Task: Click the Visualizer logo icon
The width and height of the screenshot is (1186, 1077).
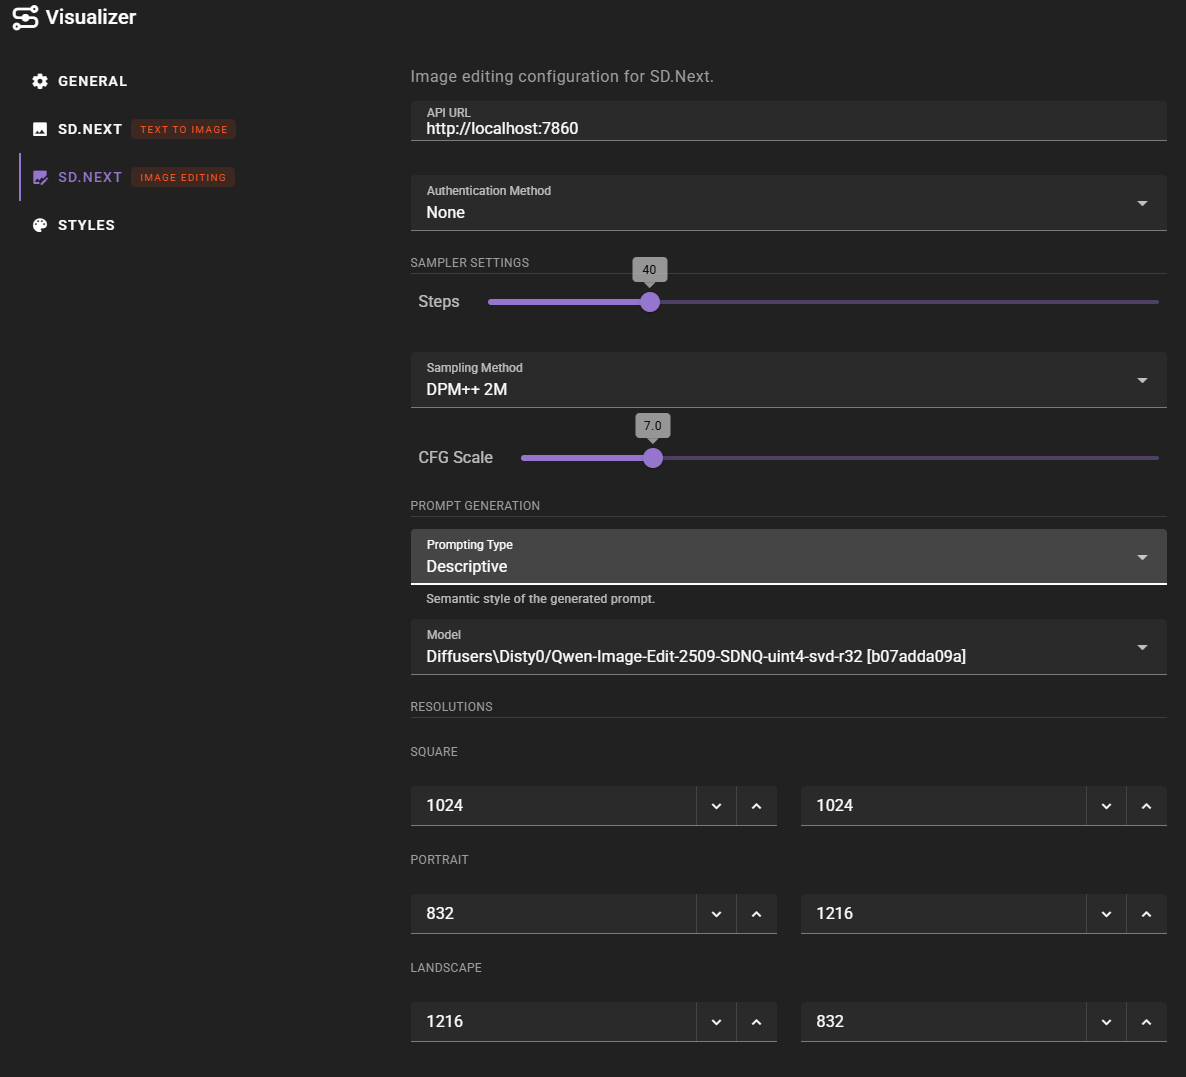Action: pos(25,17)
